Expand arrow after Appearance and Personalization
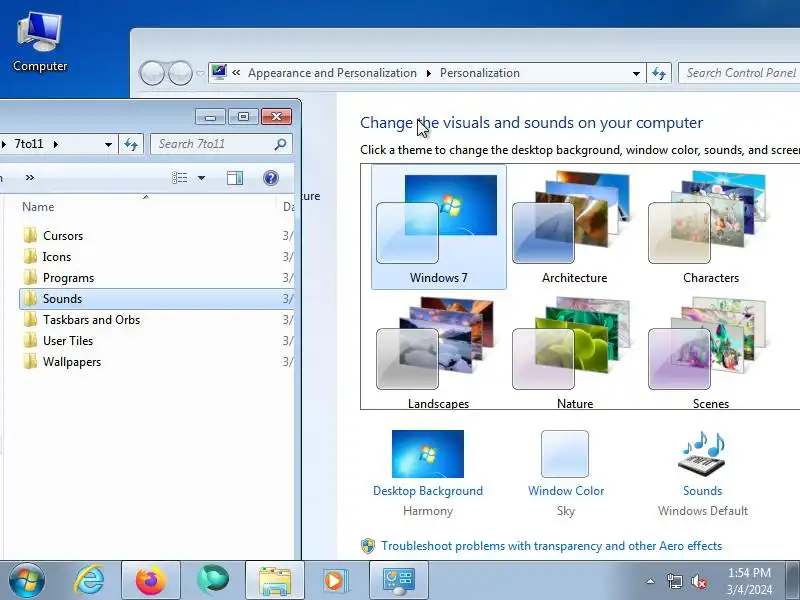800x600 pixels. 429,73
